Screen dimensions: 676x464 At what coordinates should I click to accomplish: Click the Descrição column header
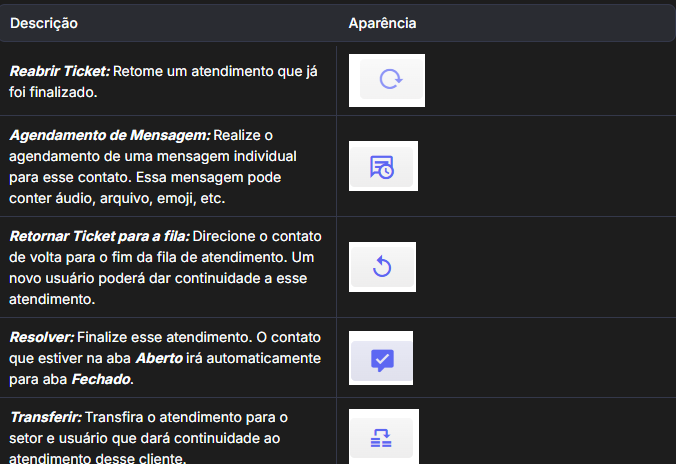coord(44,22)
